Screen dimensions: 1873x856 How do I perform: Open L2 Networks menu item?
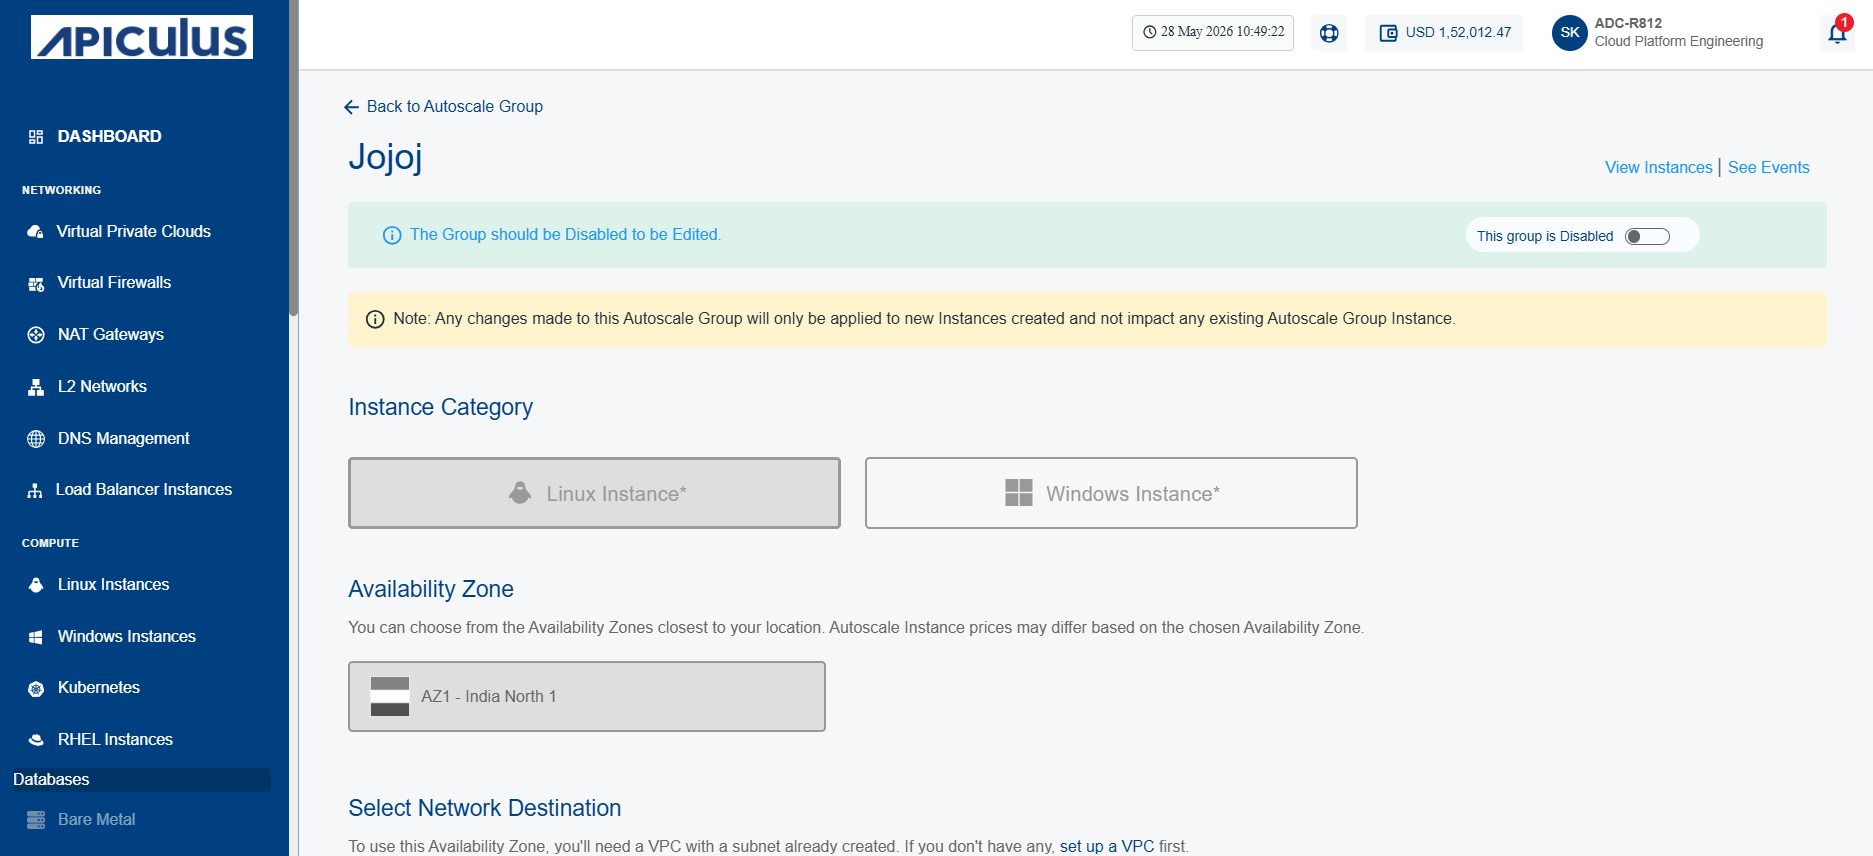(102, 386)
